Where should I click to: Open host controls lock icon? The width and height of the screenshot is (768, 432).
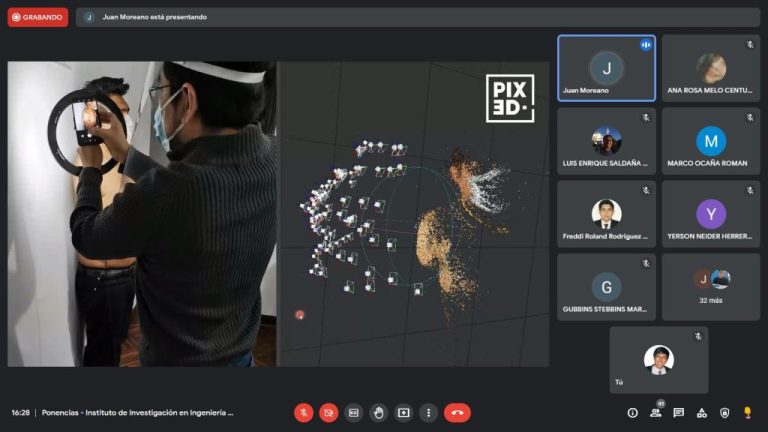725,412
